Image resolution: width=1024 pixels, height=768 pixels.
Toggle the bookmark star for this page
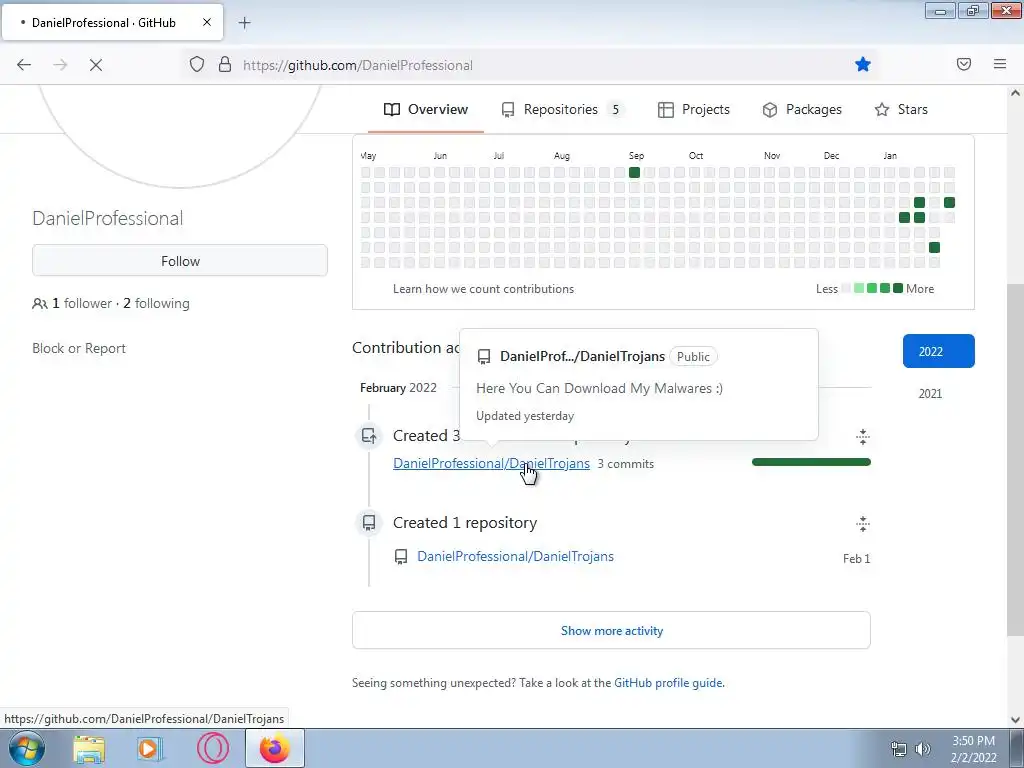[x=863, y=64]
